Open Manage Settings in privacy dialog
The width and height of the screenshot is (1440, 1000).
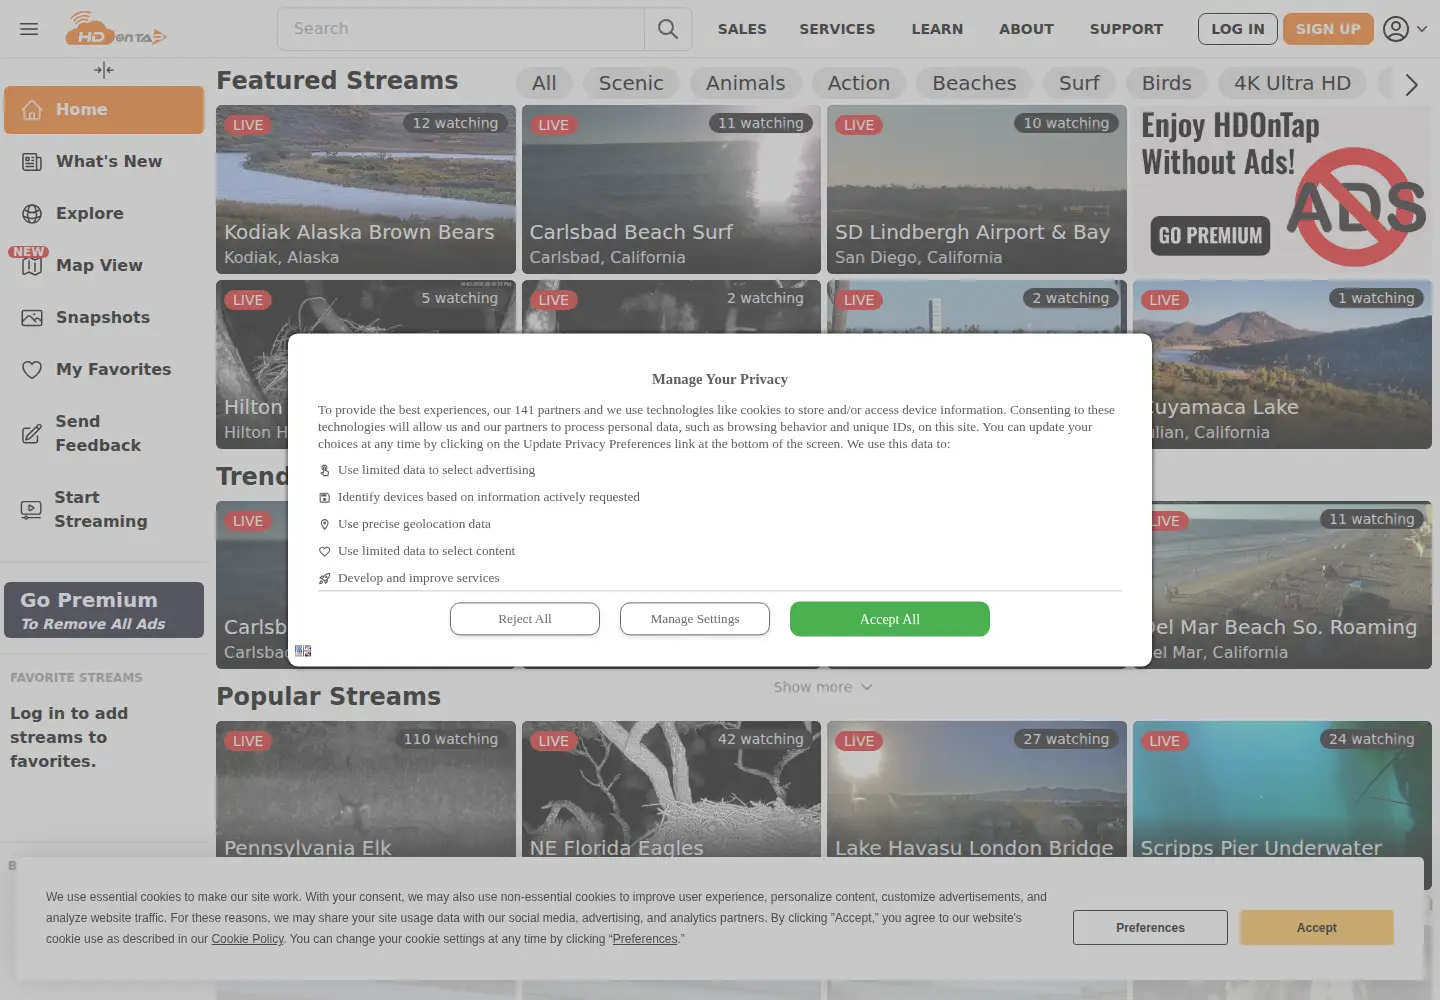coord(695,619)
